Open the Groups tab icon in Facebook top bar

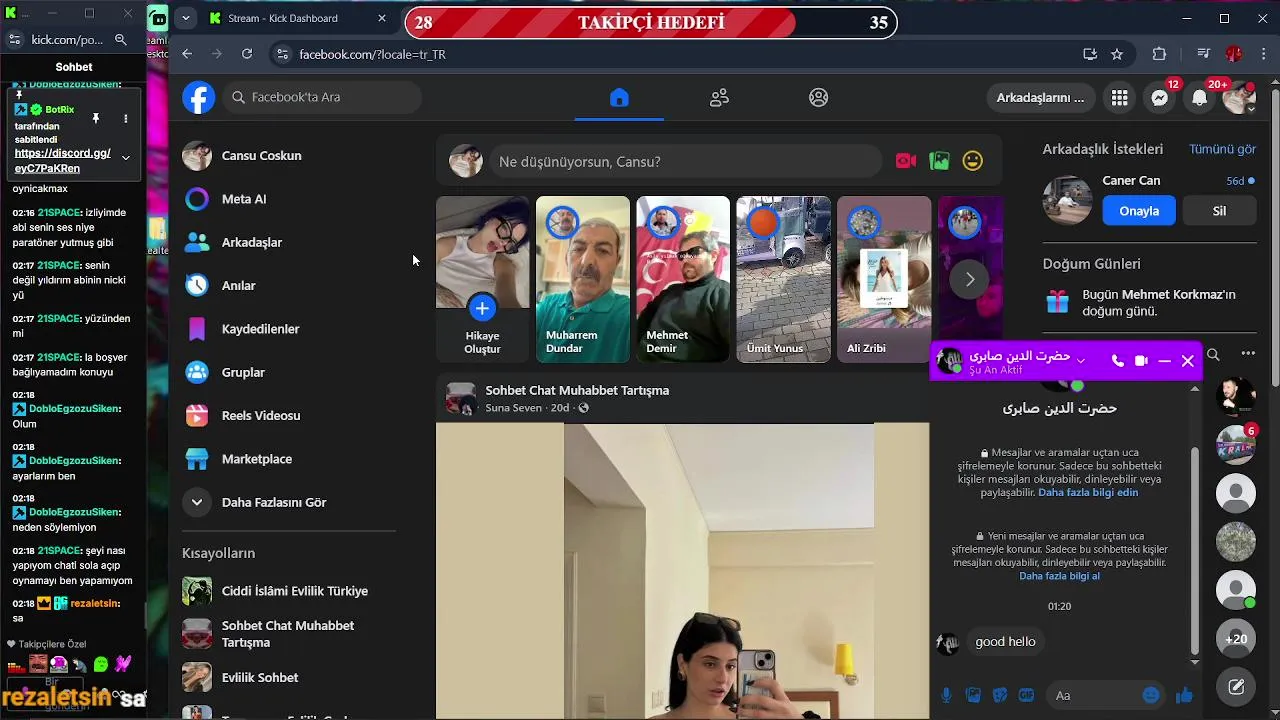pyautogui.click(x=819, y=97)
